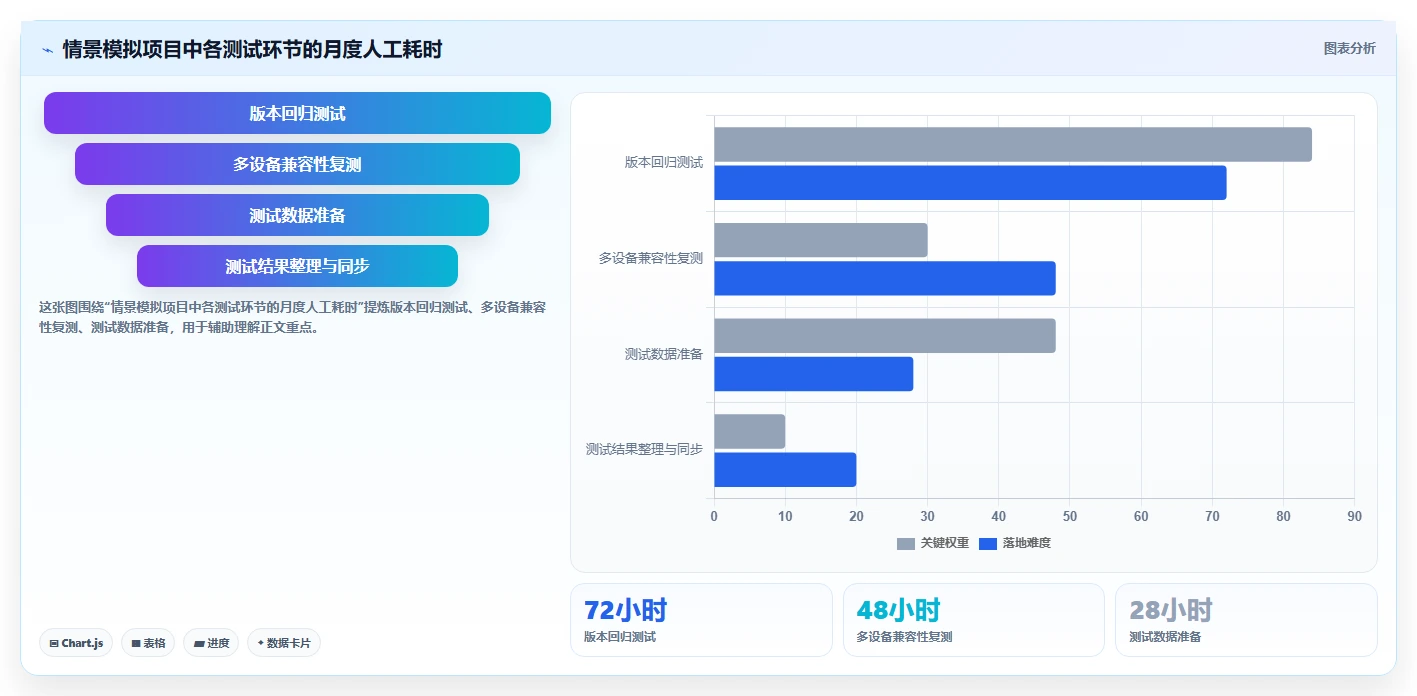Viewport: 1417px width, 696px height.
Task: Click the 多设备兼容性复测 chart axis label
Action: (651, 258)
